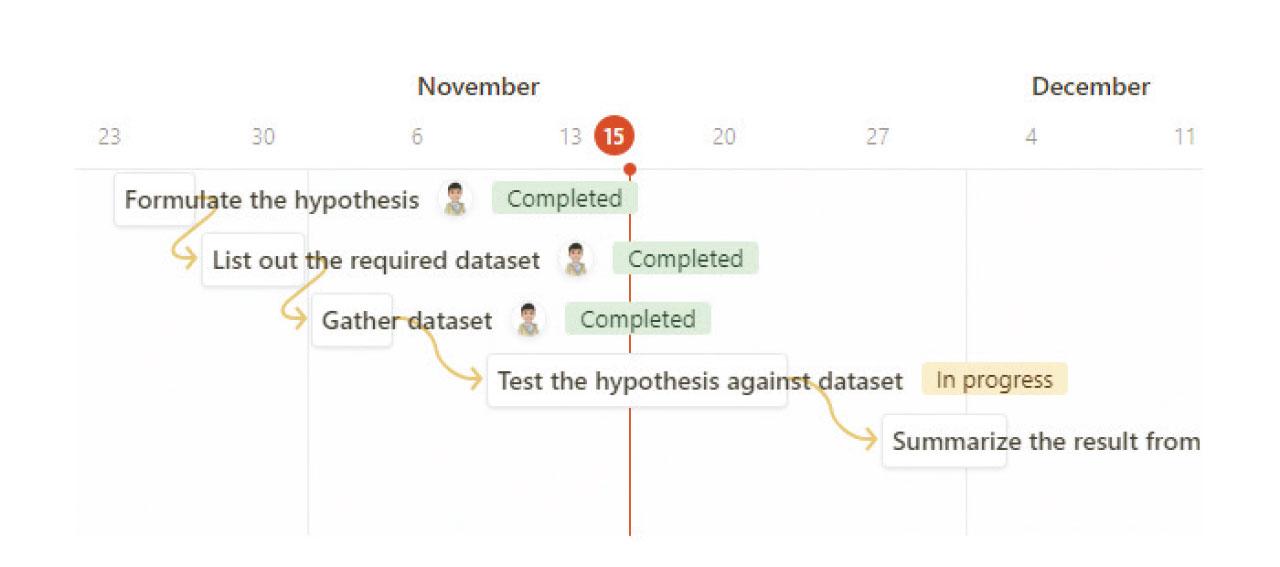Open Test the hypothesis against dataset task
Viewport: 1280px width, 567px height.
637,381
